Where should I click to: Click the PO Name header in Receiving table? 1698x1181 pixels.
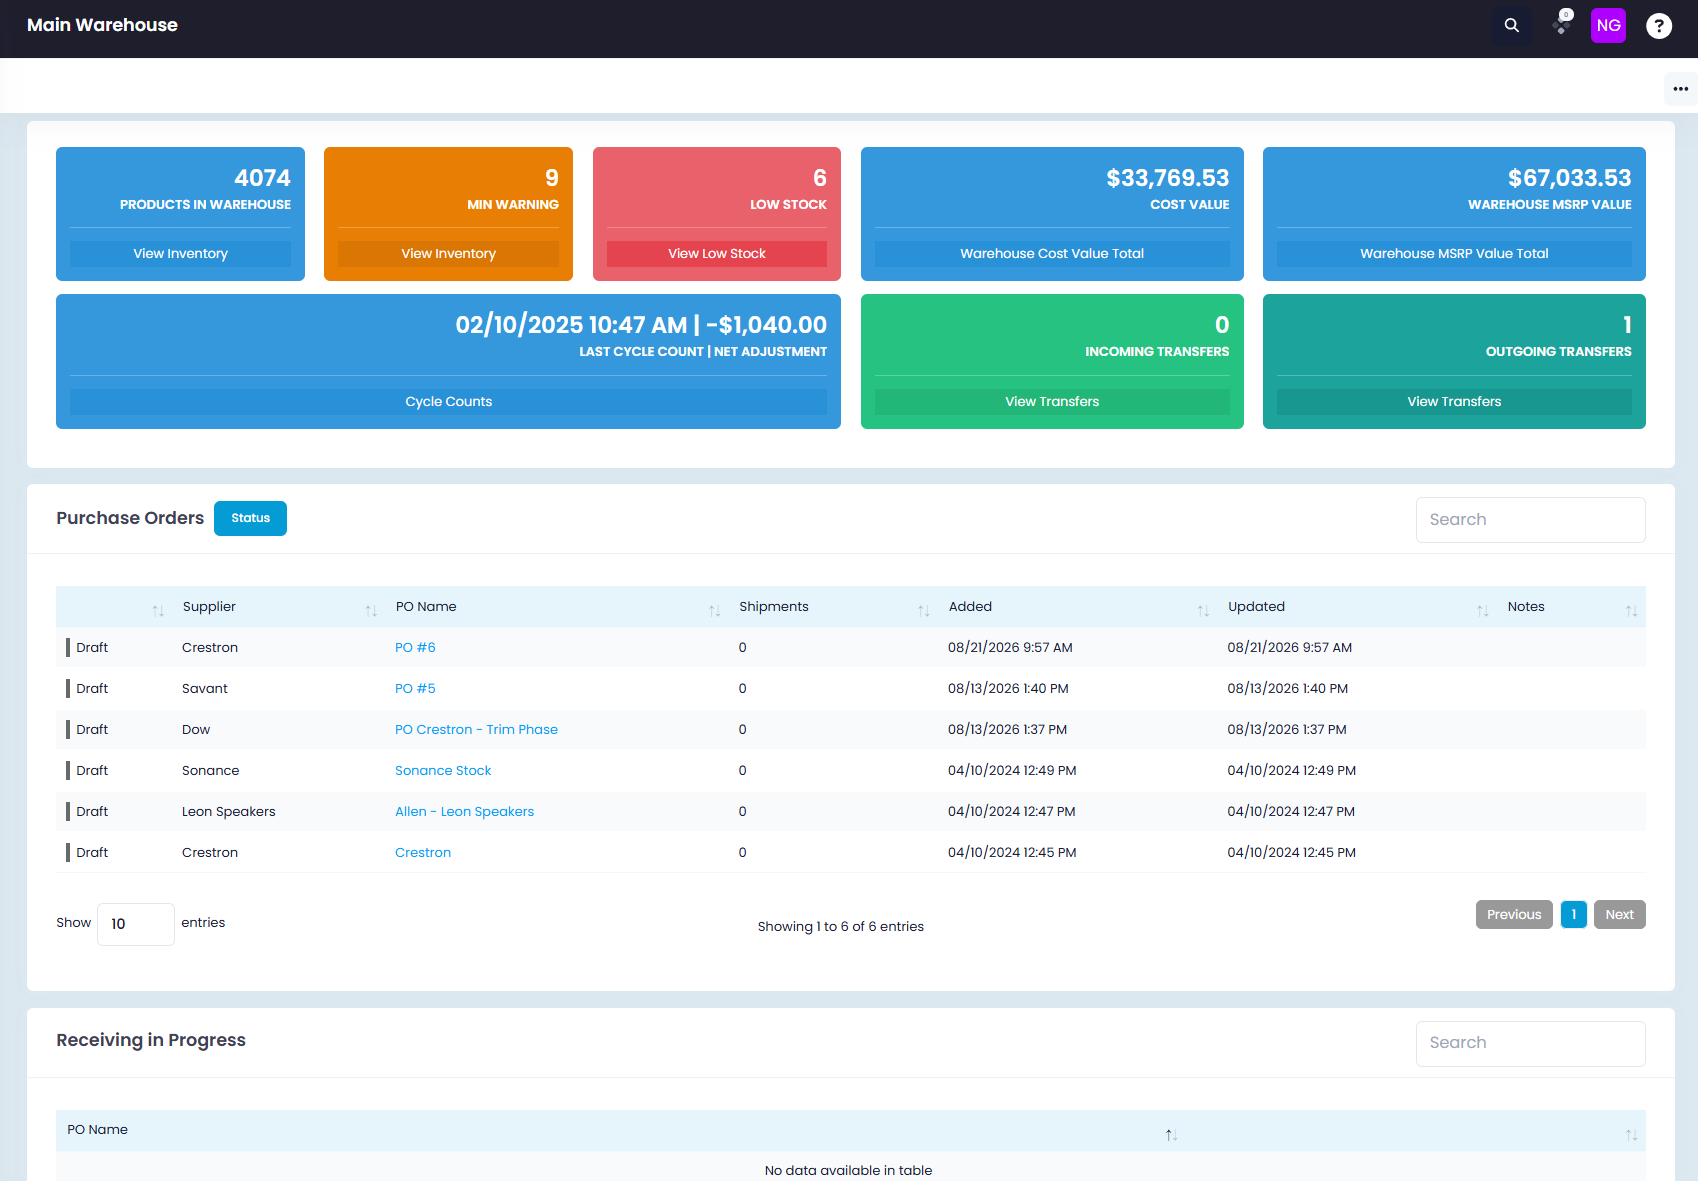[x=97, y=1130]
